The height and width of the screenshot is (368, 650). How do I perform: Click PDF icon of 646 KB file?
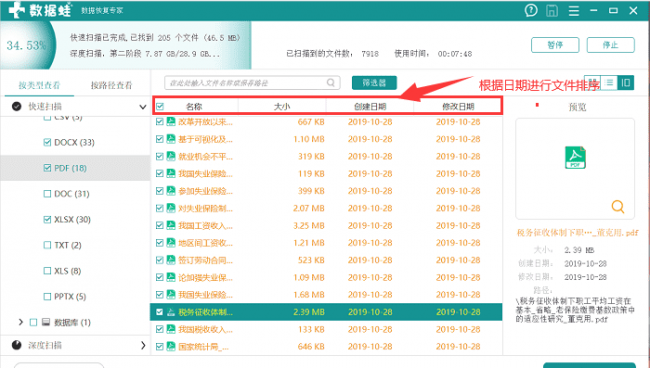coord(171,346)
